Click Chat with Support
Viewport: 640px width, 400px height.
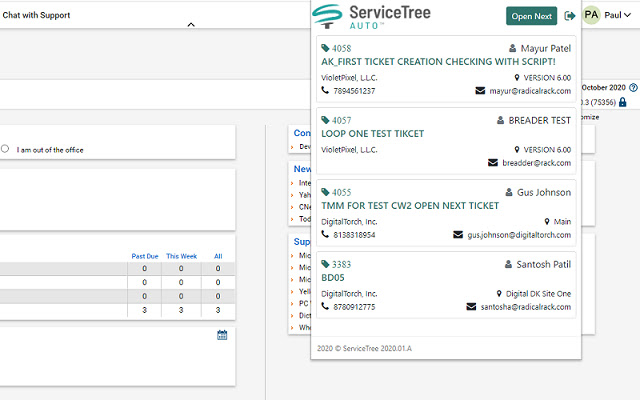(36, 15)
